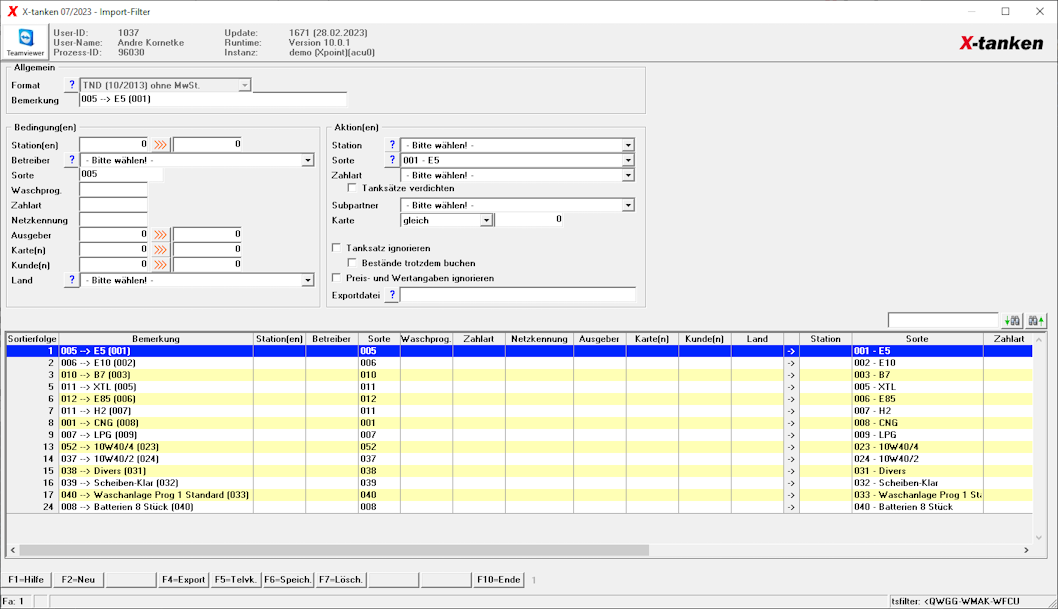The height and width of the screenshot is (609, 1058).
Task: Click the search upward binoculars icon
Action: tap(1036, 321)
